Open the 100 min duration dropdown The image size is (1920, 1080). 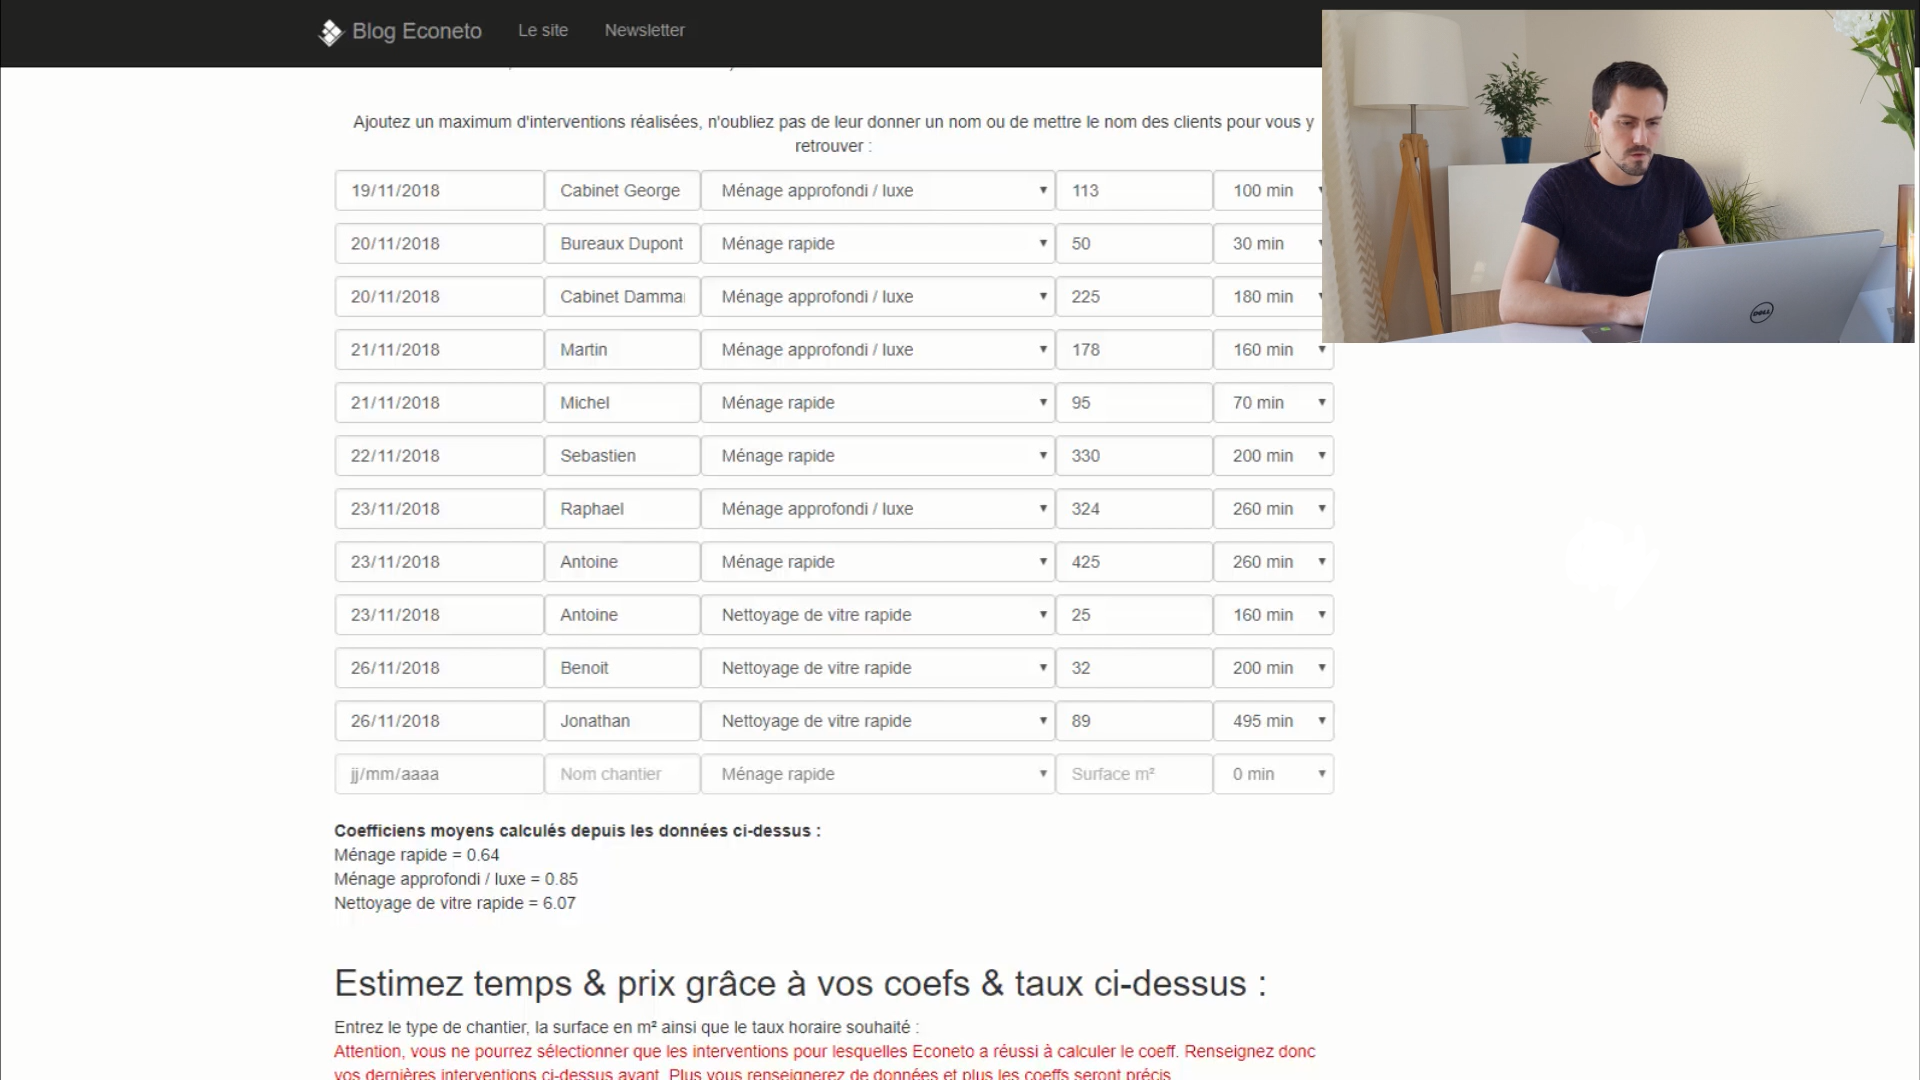(x=1268, y=190)
